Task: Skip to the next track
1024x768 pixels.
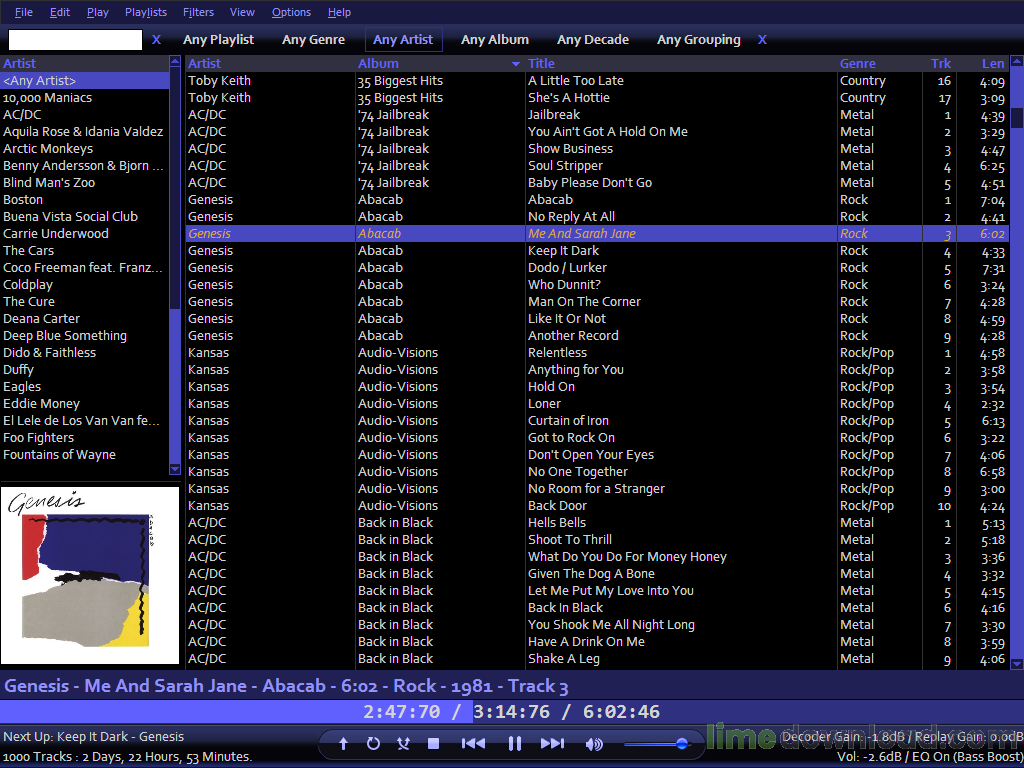Action: (x=552, y=743)
